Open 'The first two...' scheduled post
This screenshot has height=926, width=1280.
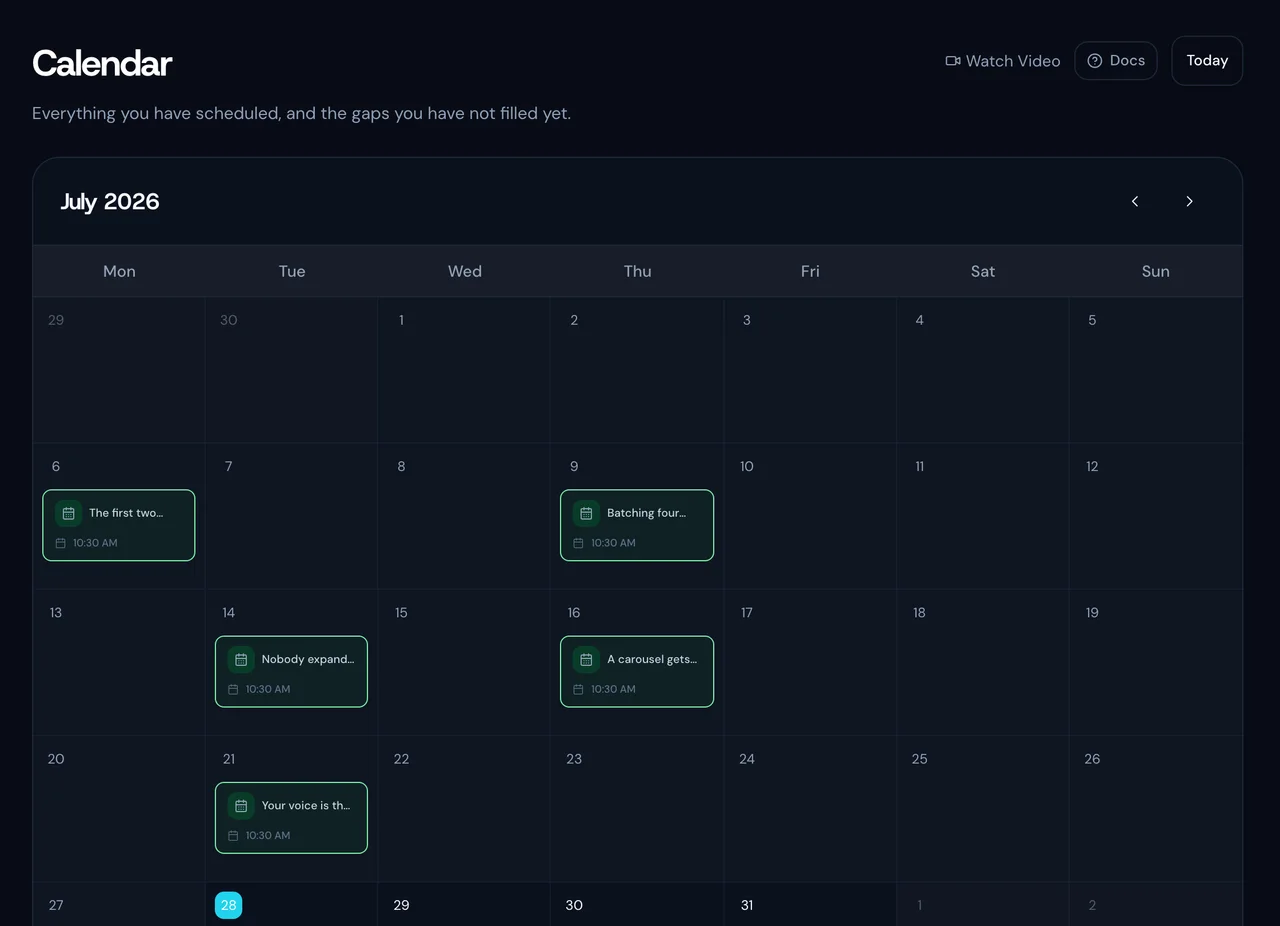click(119, 525)
